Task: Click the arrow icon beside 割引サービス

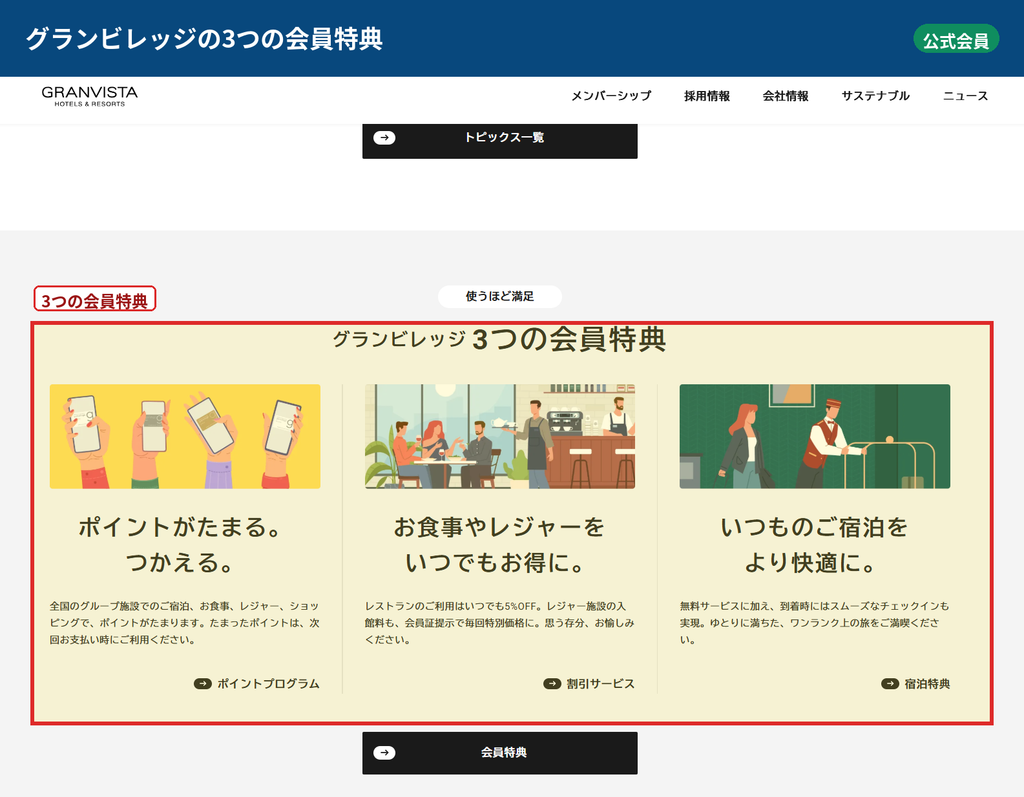Action: 552,684
